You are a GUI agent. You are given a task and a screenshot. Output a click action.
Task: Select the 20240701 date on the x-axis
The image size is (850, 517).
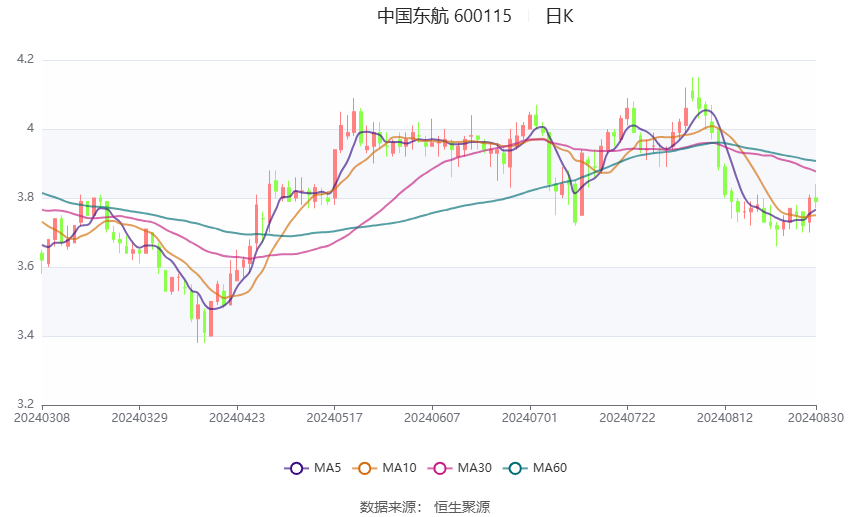pos(528,417)
